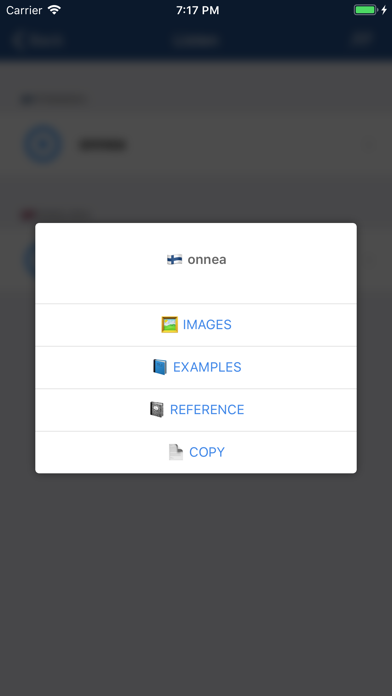Tap COPY to copy the word
Screen dimensions: 392x696
[196, 452]
